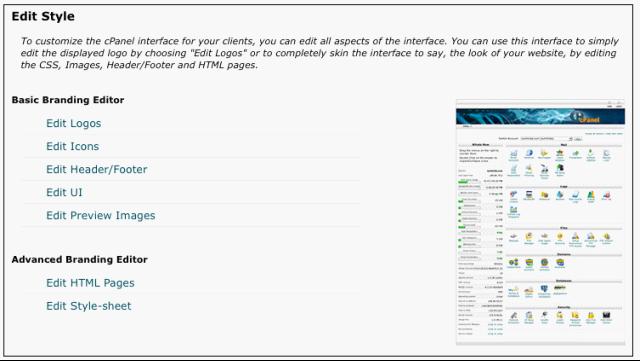Click the Files section's first icon in preview
Screen dimensions: 640x361
pos(513,237)
